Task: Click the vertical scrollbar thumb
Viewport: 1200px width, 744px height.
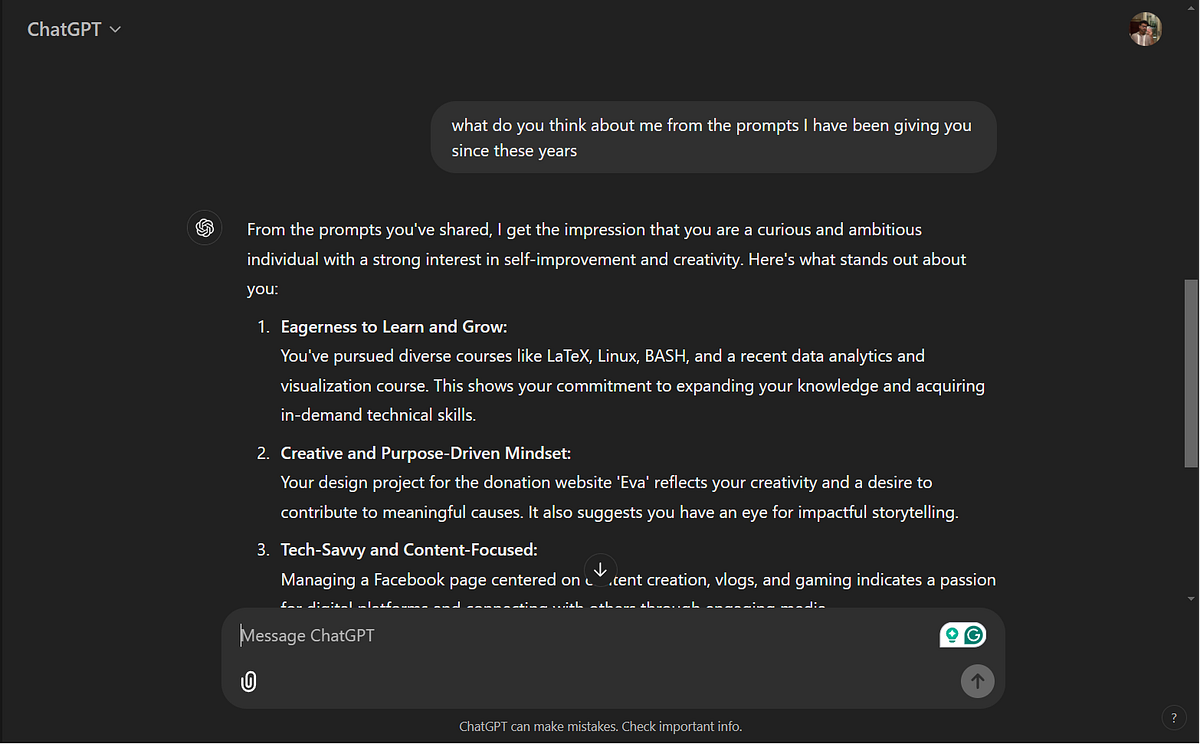Action: pos(1190,373)
